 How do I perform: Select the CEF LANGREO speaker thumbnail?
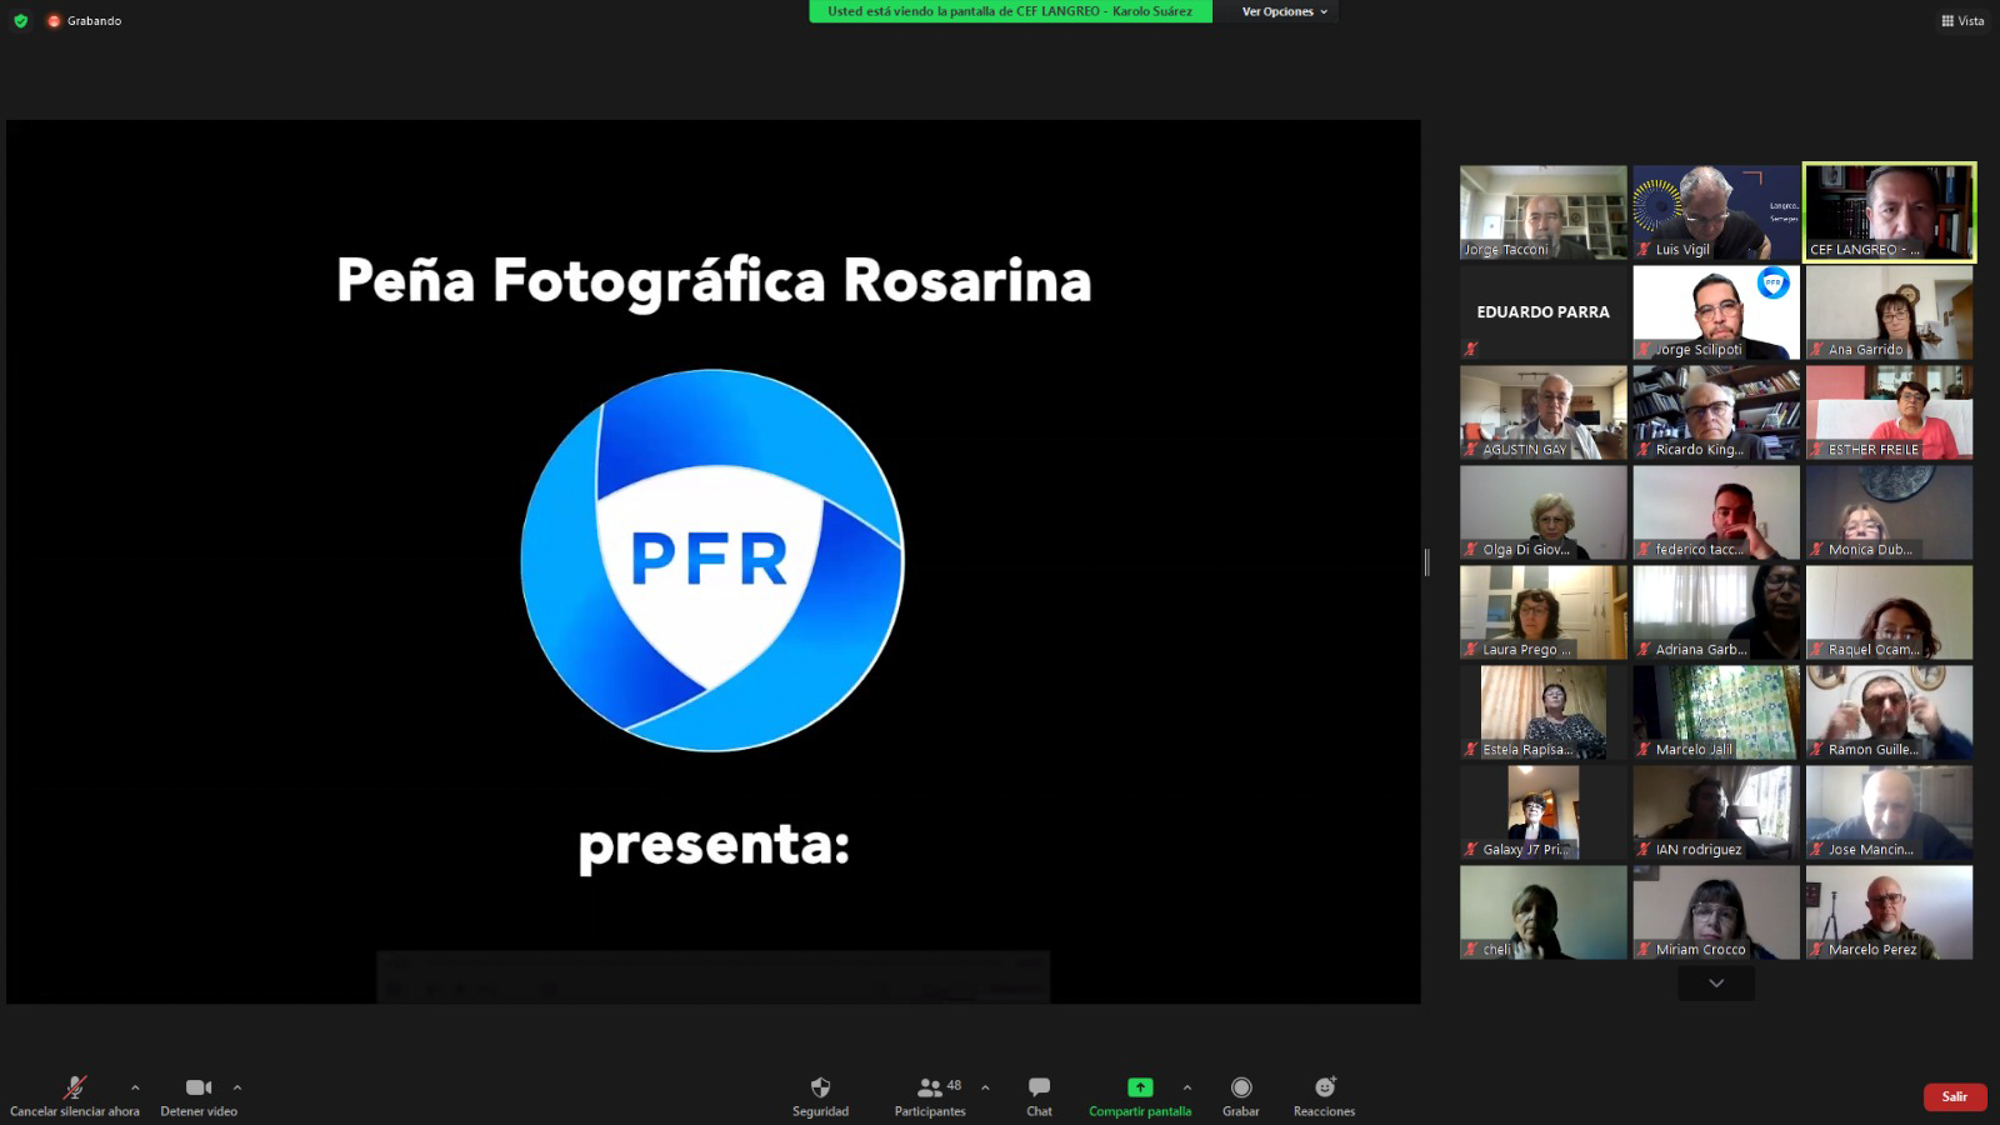(x=1889, y=212)
